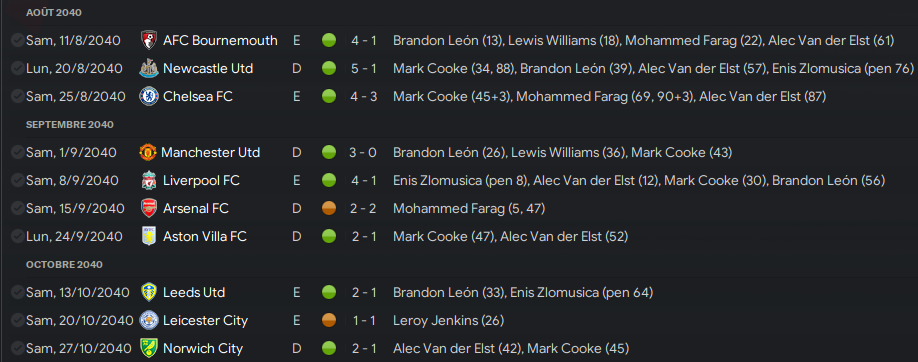The image size is (918, 362).
Task: Select the Norwich City club badge
Action: click(x=149, y=349)
